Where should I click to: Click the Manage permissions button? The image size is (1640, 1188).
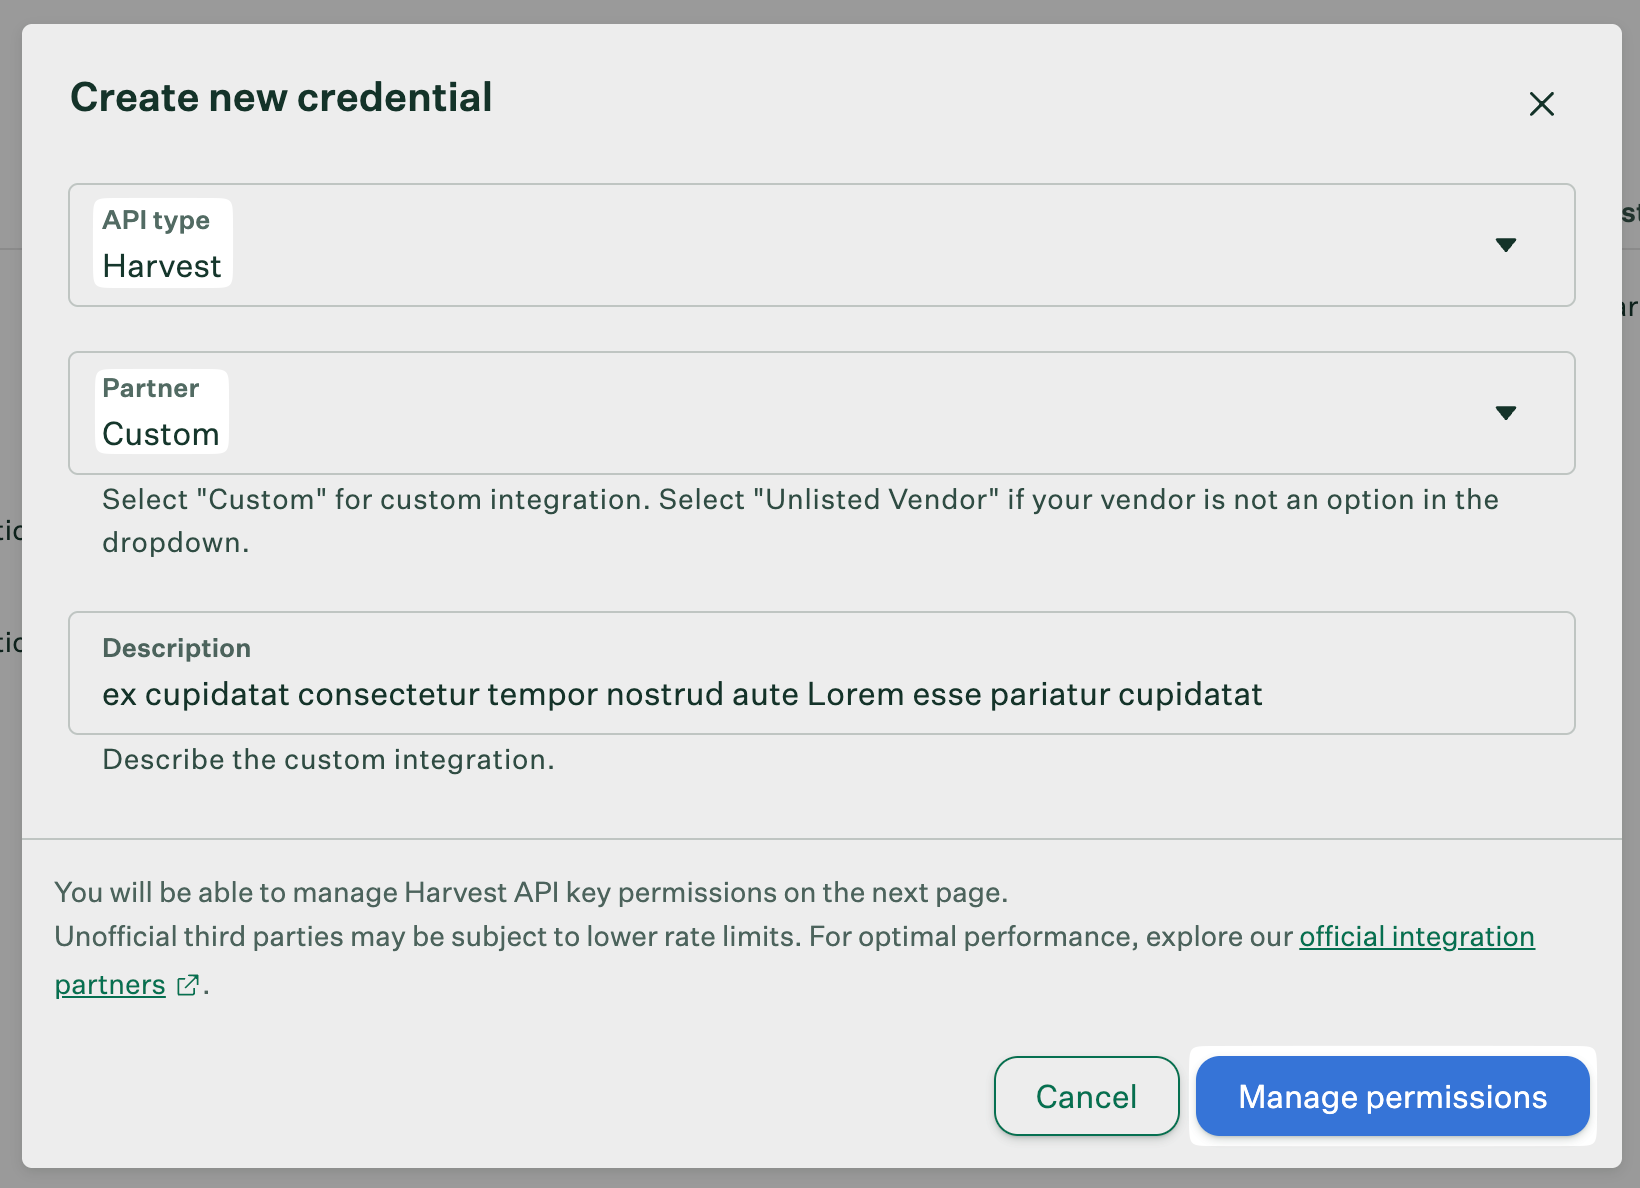click(1392, 1097)
